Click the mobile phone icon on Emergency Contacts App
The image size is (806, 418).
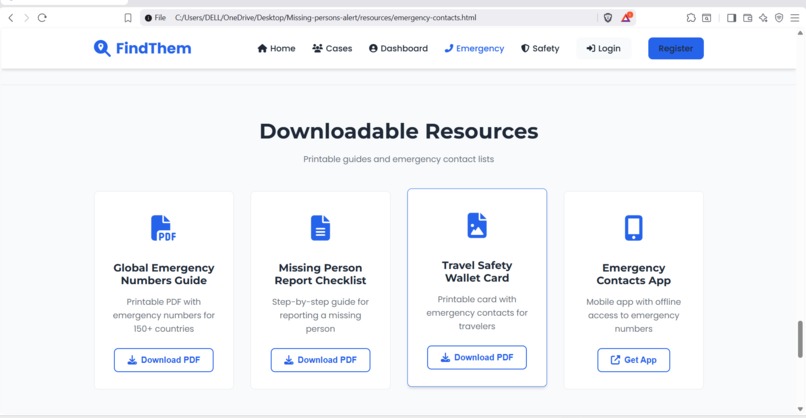(x=633, y=228)
